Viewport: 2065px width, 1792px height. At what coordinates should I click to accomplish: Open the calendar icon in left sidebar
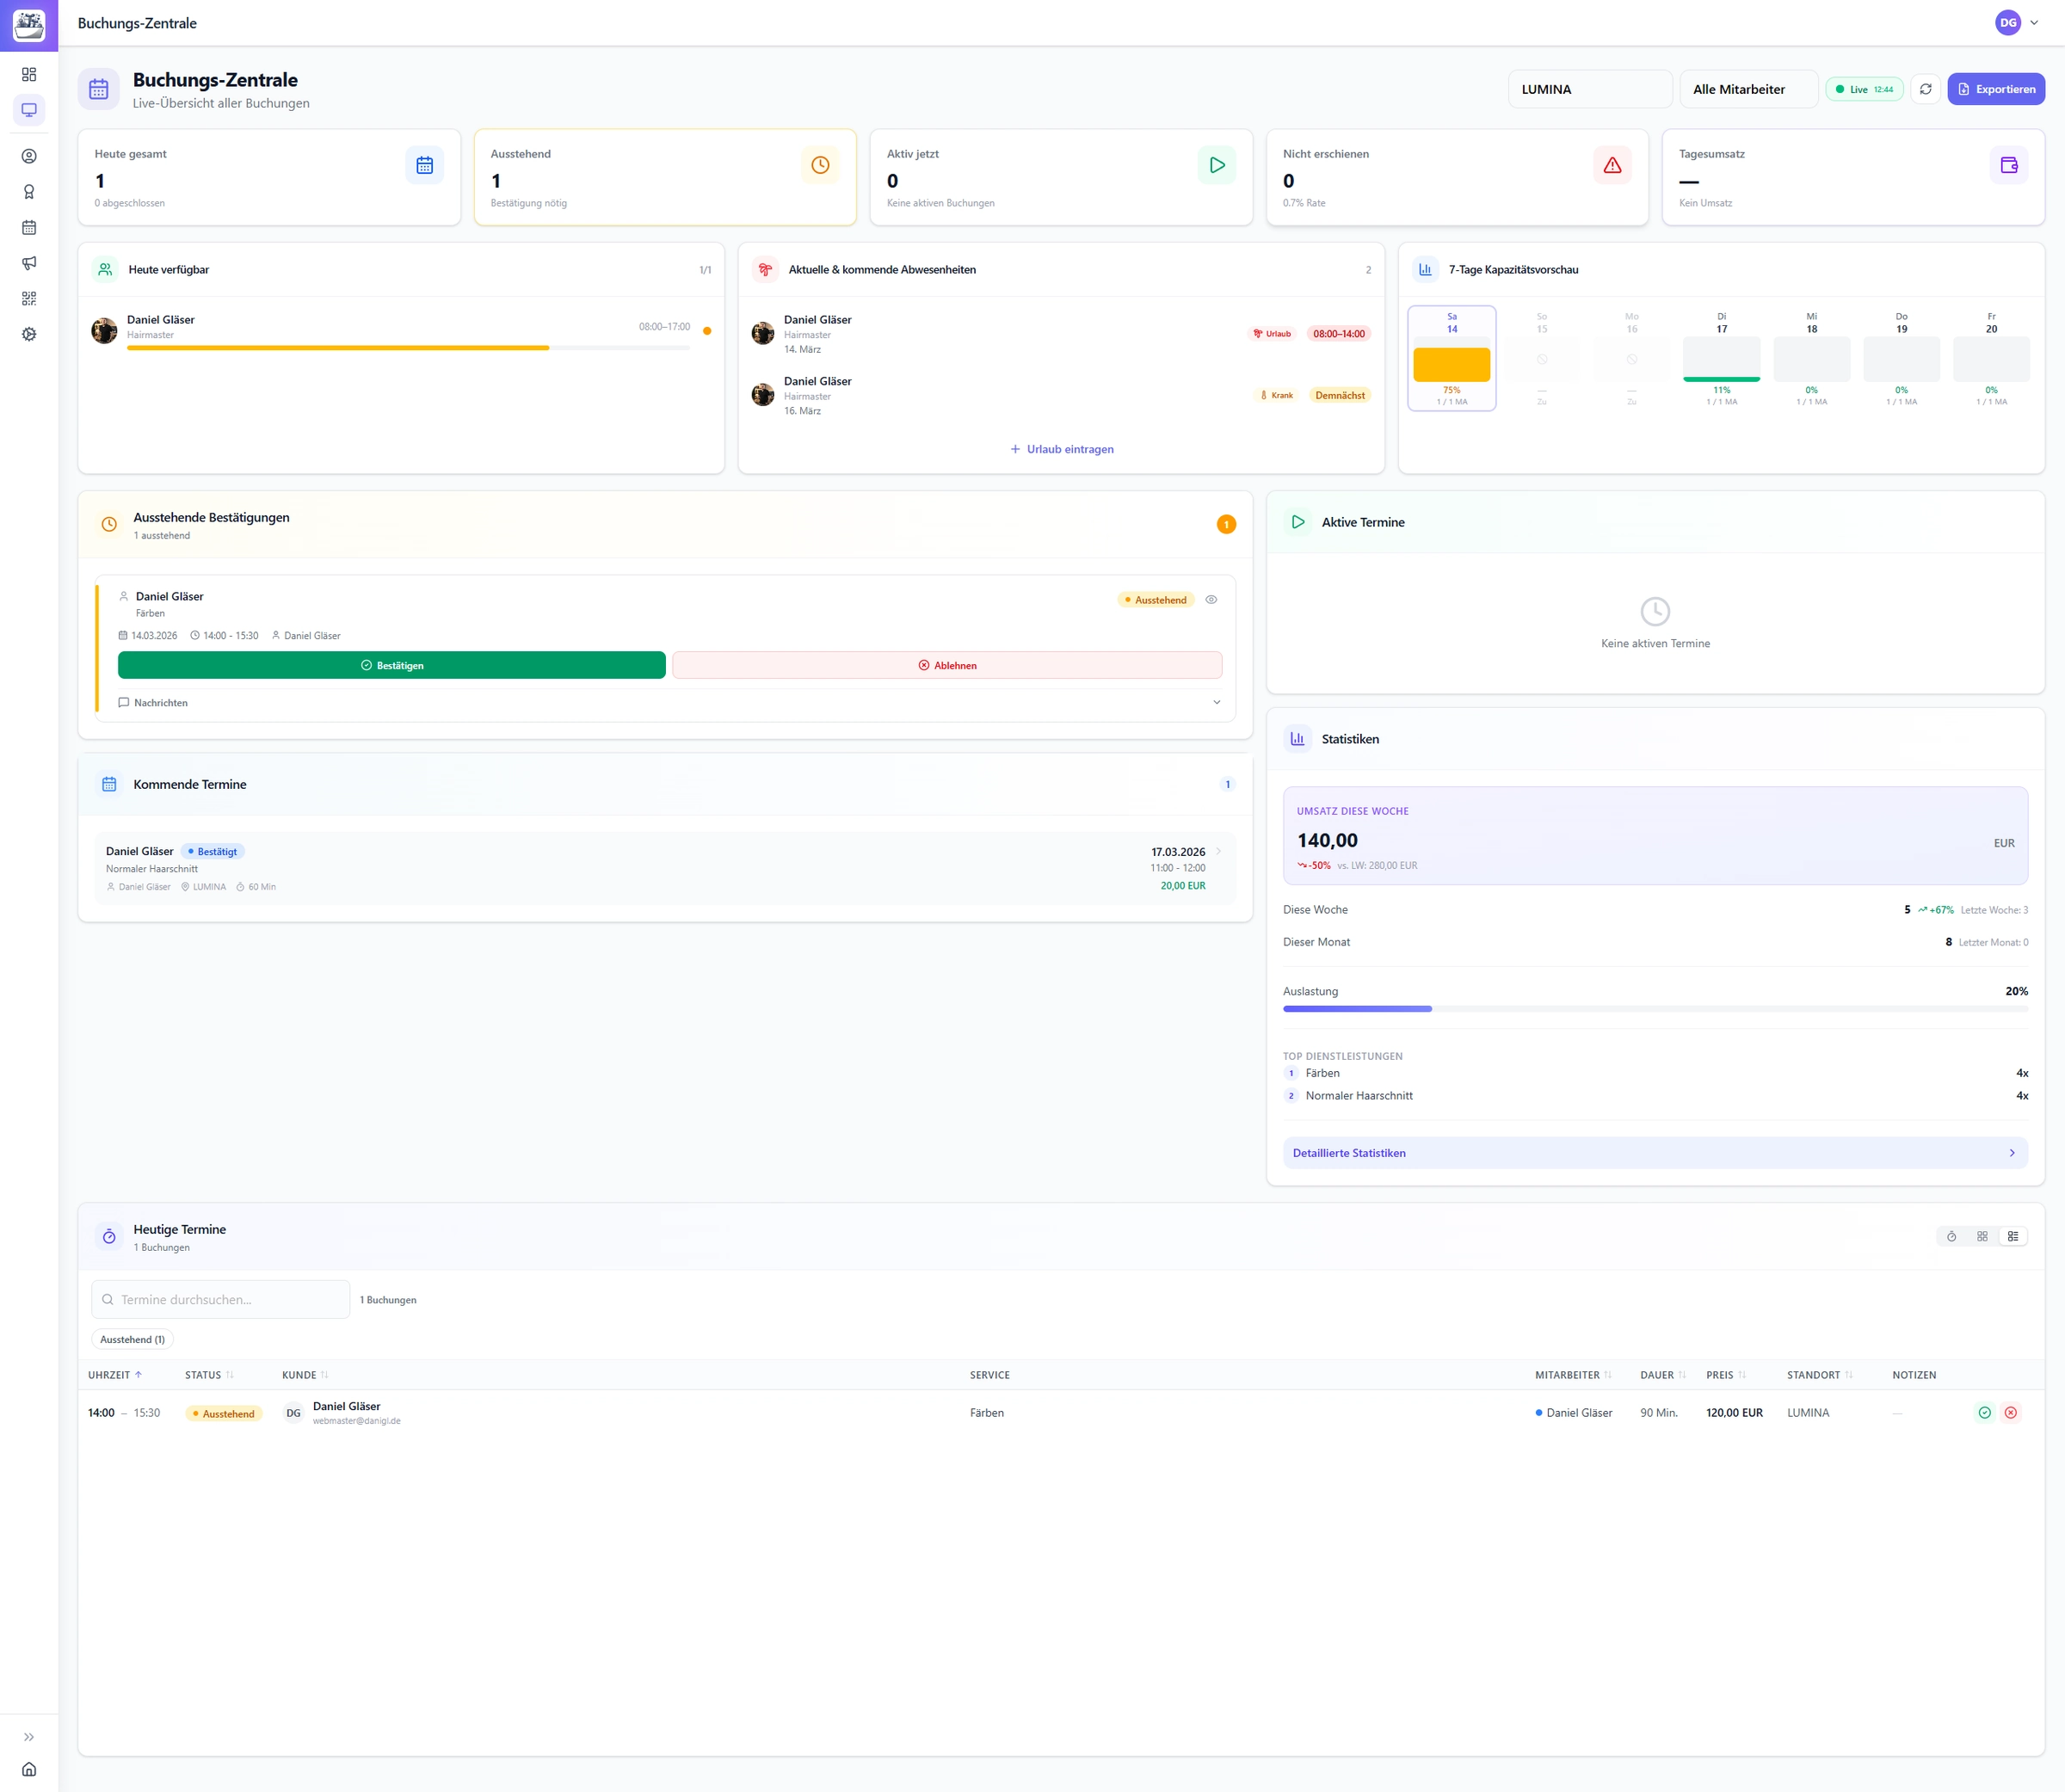[29, 228]
